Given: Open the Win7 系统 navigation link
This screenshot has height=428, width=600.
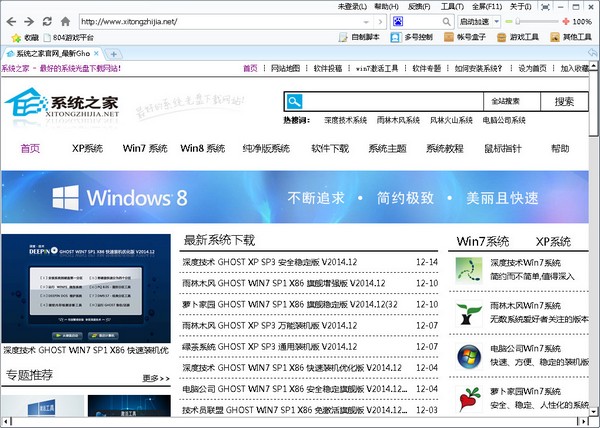Looking at the screenshot, I should [145, 148].
